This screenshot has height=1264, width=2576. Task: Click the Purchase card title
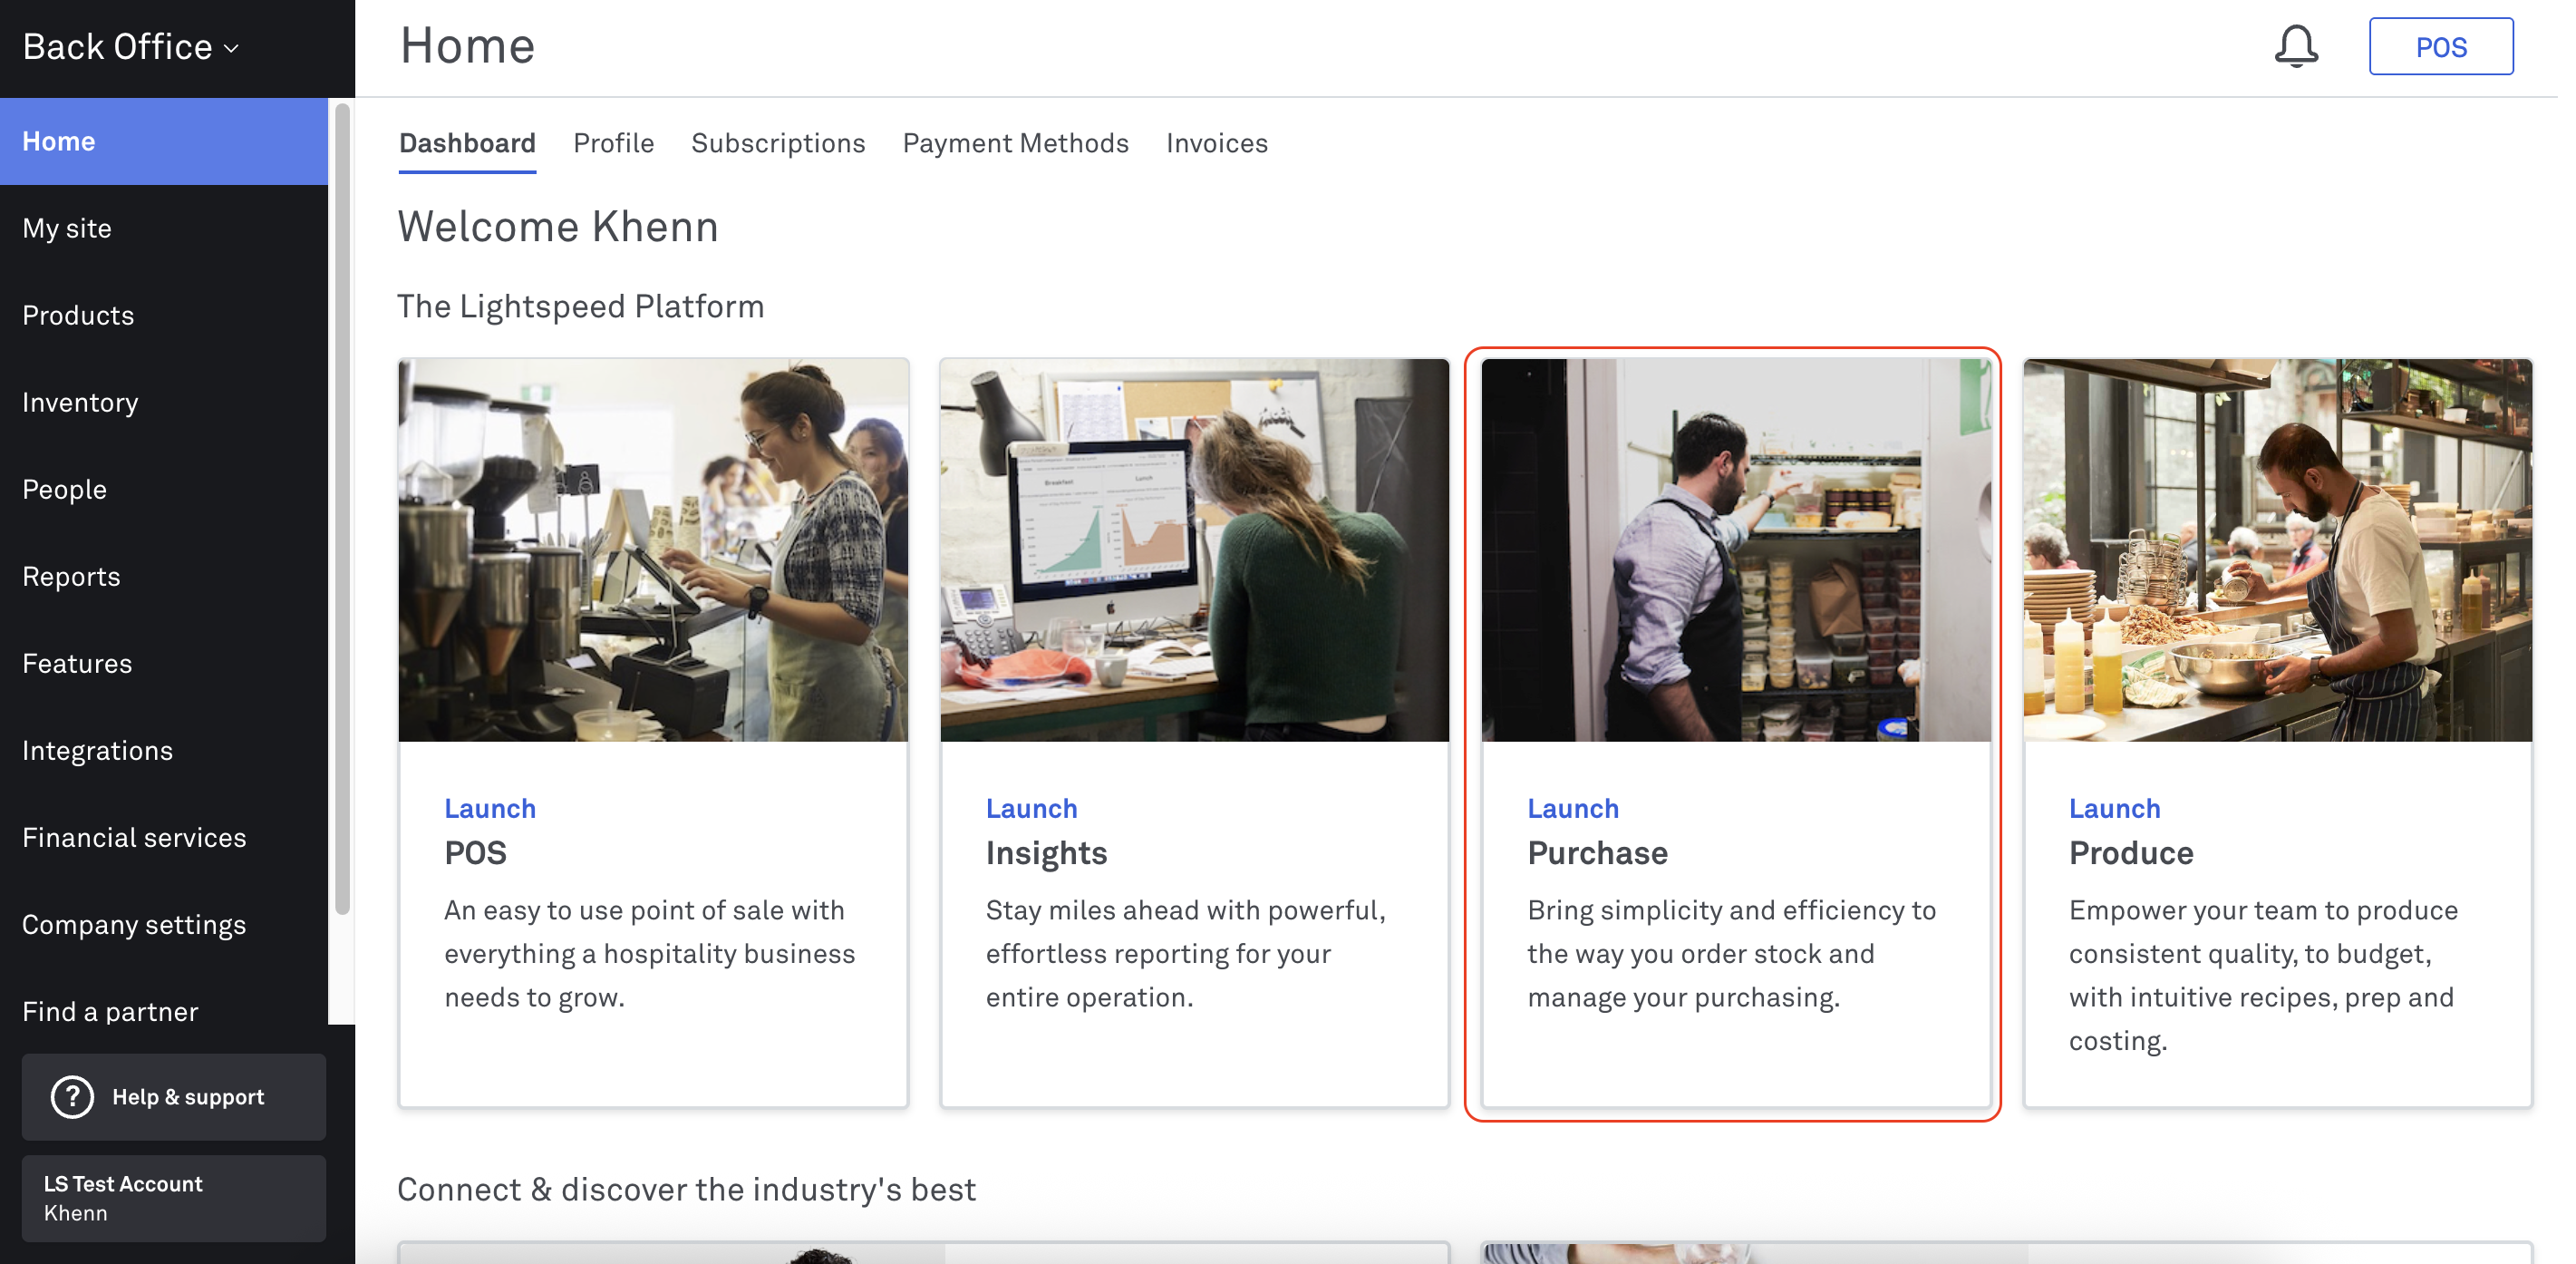(x=1598, y=853)
